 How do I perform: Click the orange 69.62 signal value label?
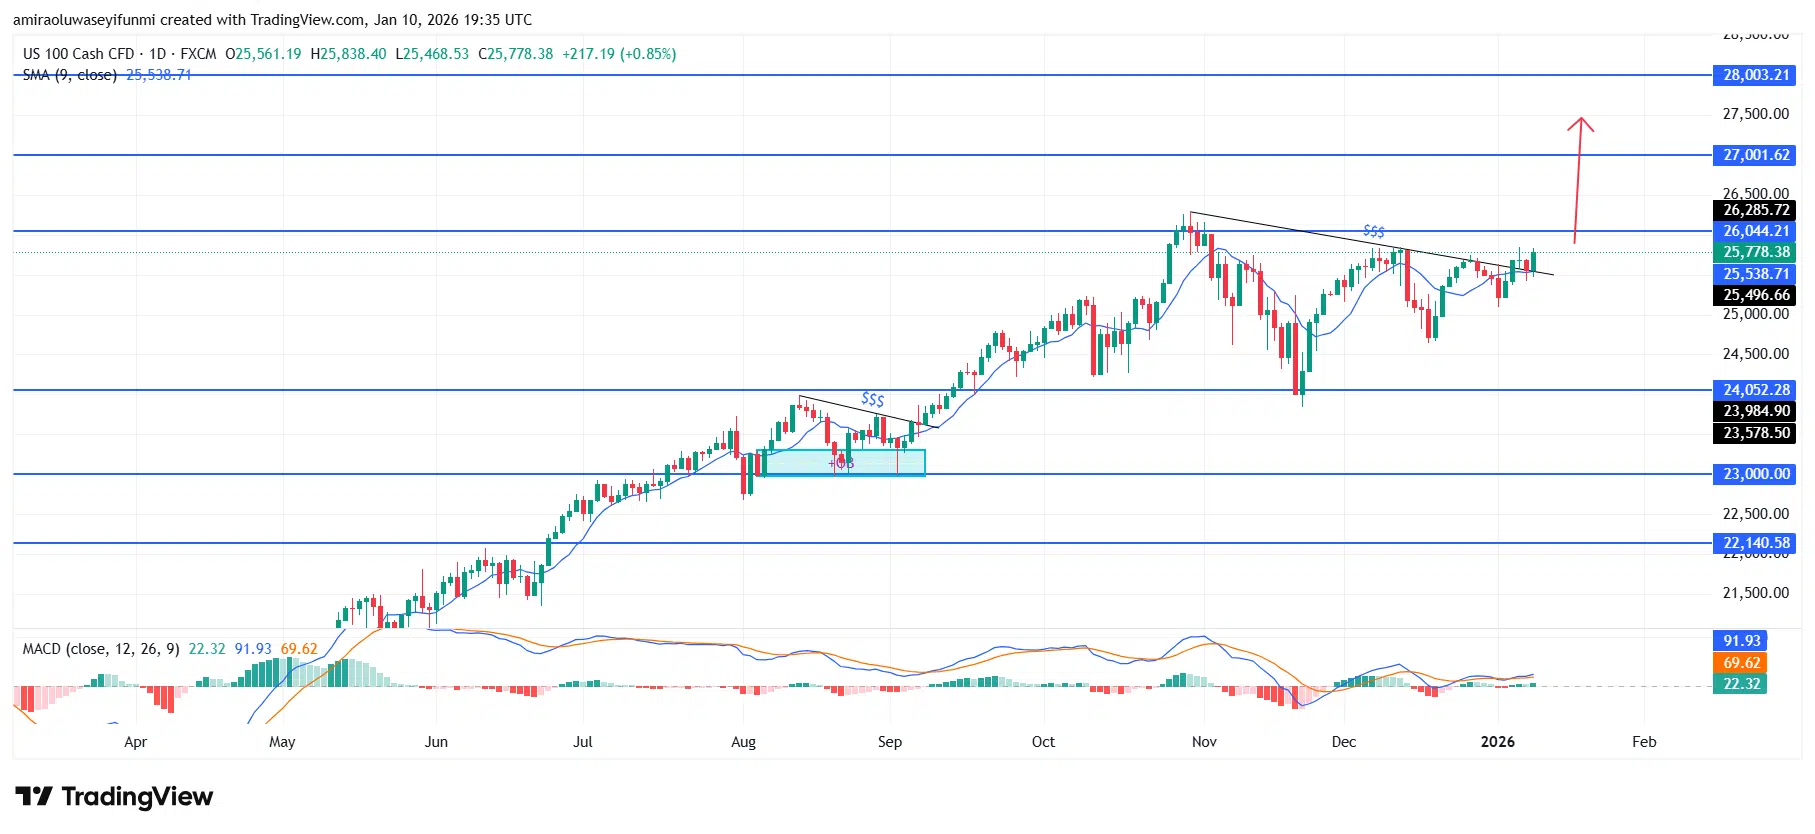[x=1741, y=663]
